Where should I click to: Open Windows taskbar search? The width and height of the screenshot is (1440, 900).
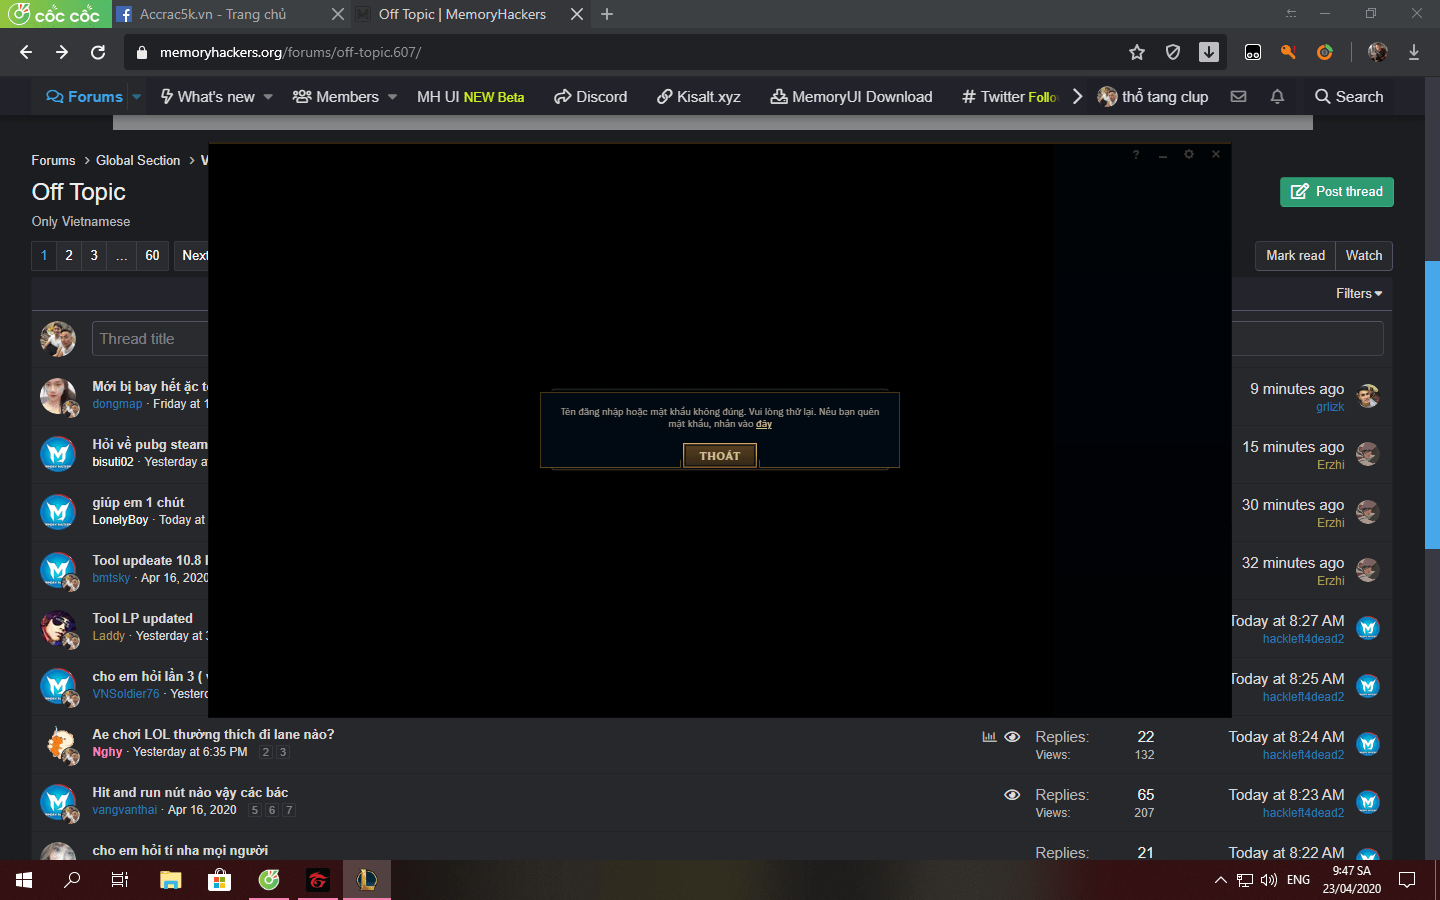tap(72, 880)
